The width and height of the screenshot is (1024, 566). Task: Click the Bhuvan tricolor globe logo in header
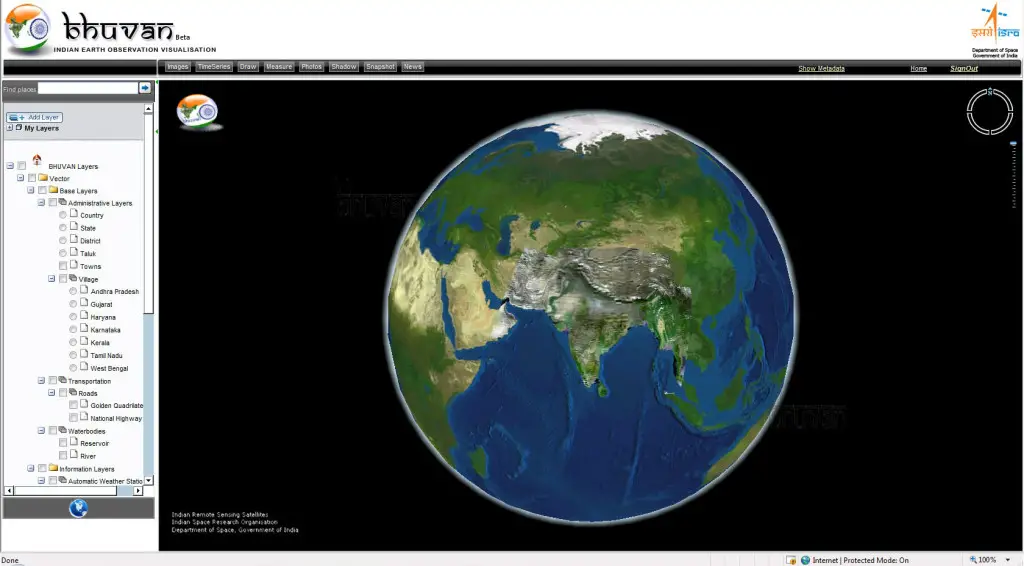[x=27, y=29]
